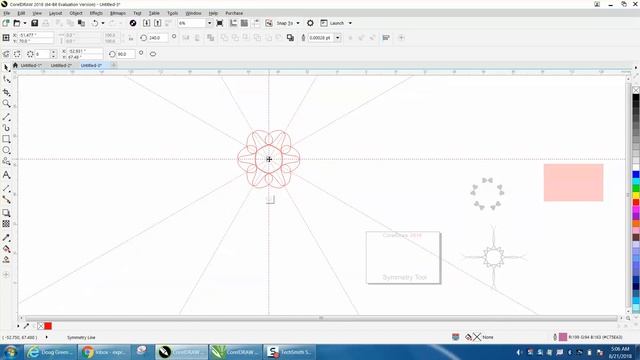Open the Purchase menu
The image size is (640, 360).
coord(234,13)
